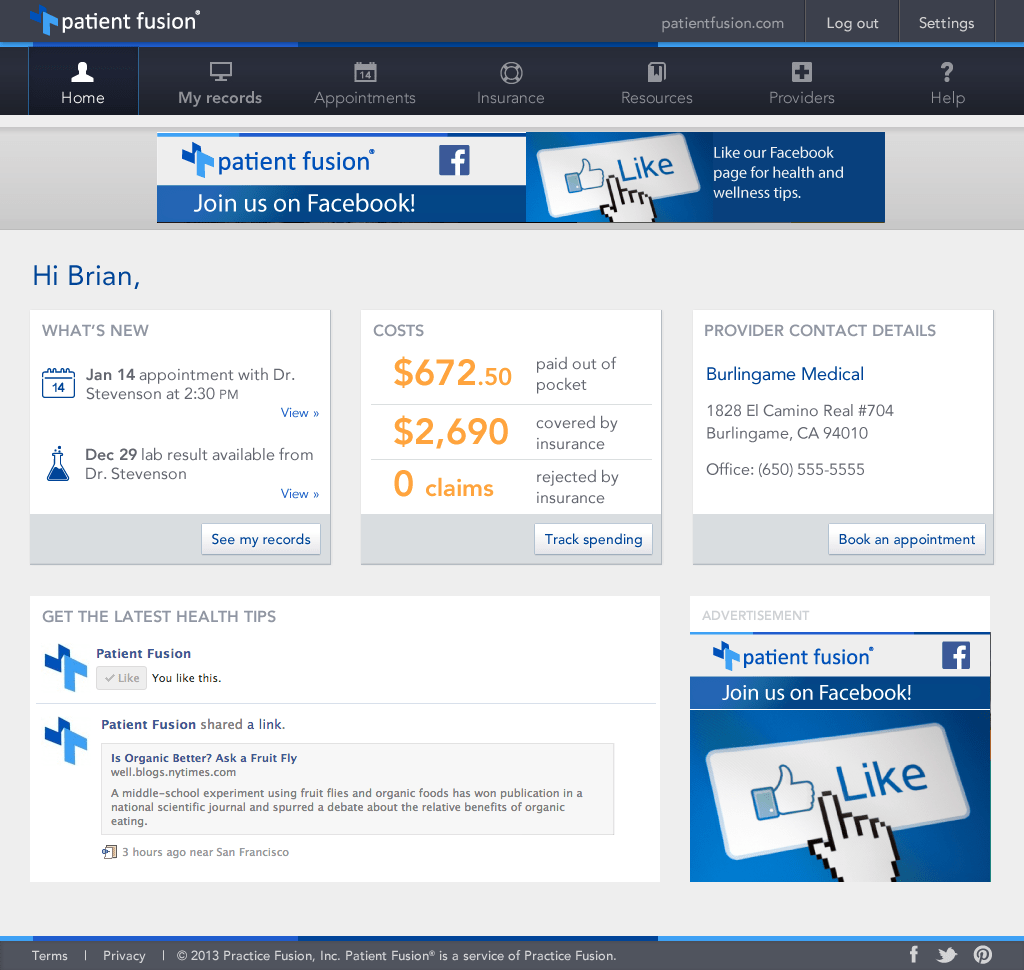Click Terms in the footer

pyautogui.click(x=50, y=955)
